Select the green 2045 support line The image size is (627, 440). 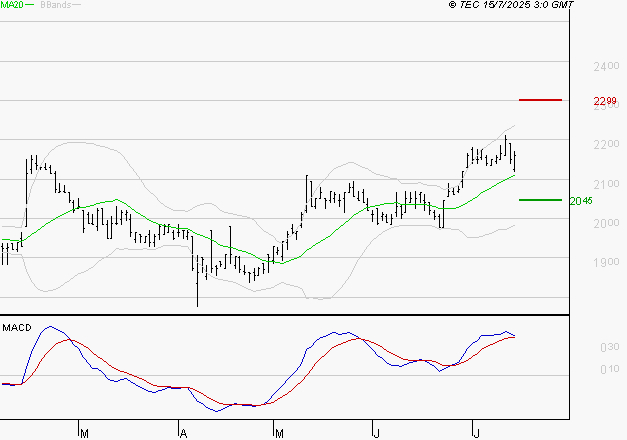pos(541,200)
